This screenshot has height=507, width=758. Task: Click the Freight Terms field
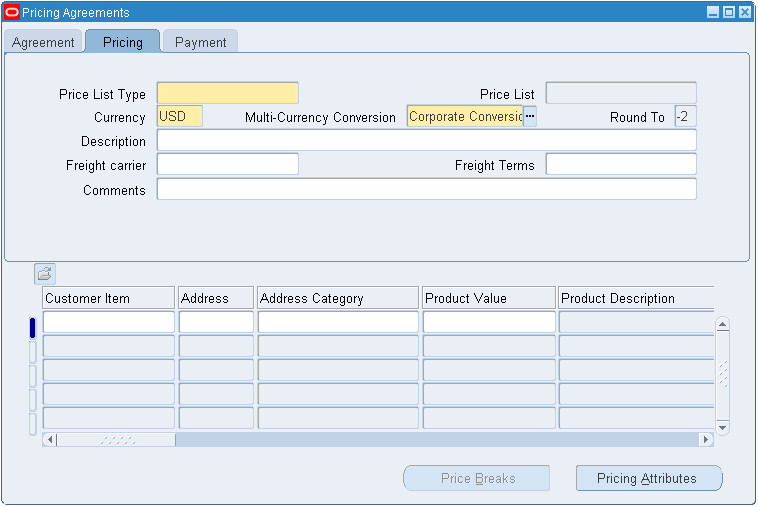point(620,165)
